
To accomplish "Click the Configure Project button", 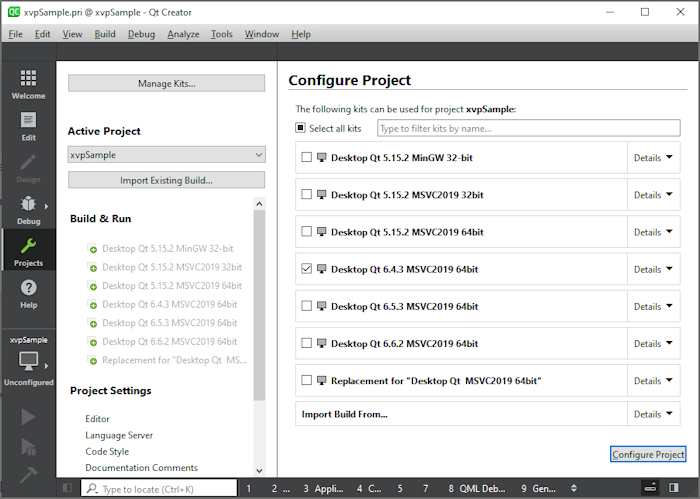I will (648, 454).
